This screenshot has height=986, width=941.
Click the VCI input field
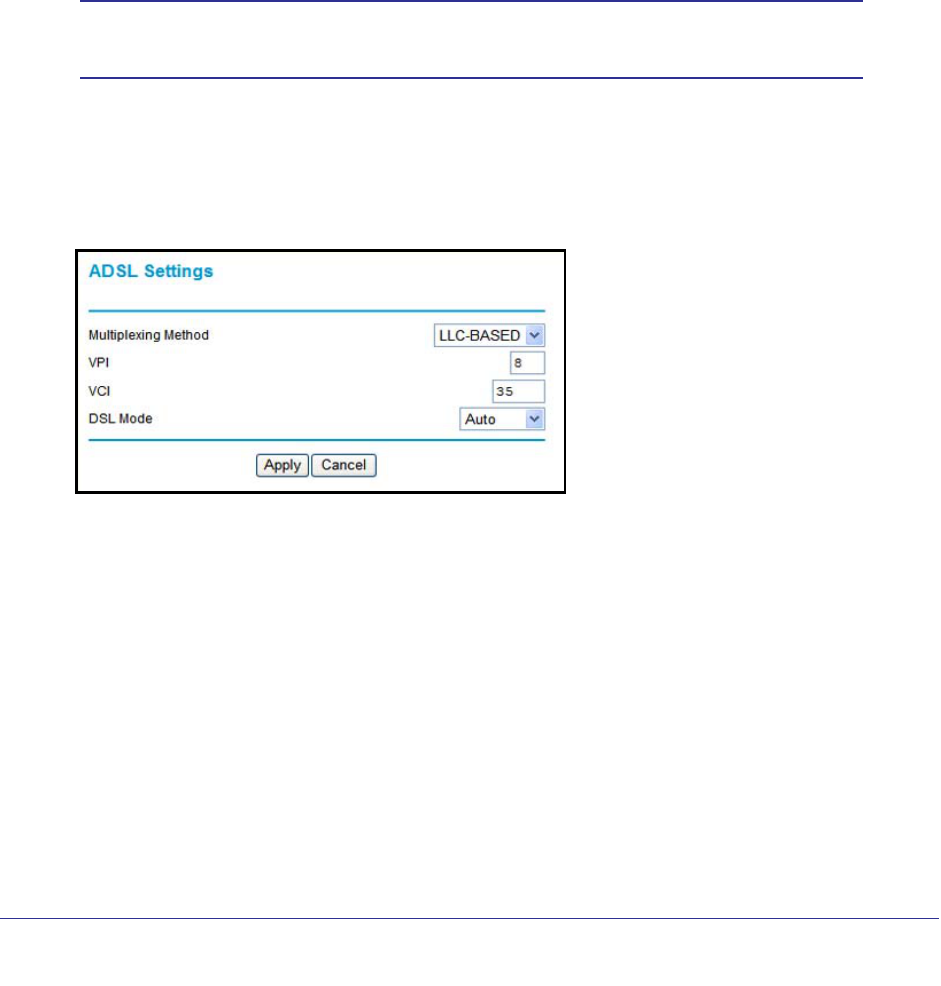(519, 392)
